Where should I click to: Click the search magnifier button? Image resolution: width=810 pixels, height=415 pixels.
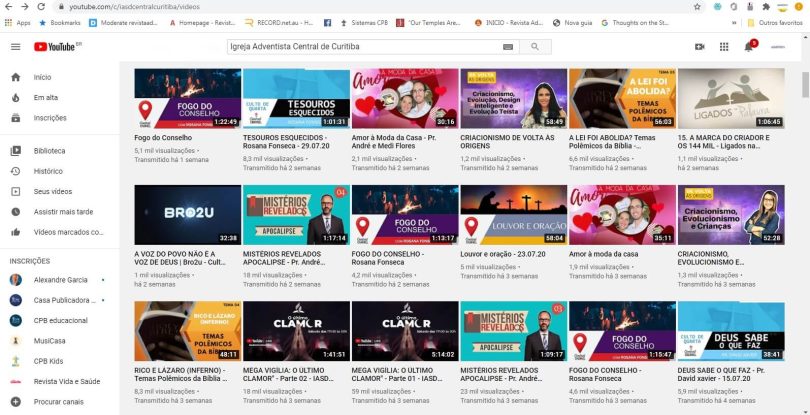coord(535,47)
